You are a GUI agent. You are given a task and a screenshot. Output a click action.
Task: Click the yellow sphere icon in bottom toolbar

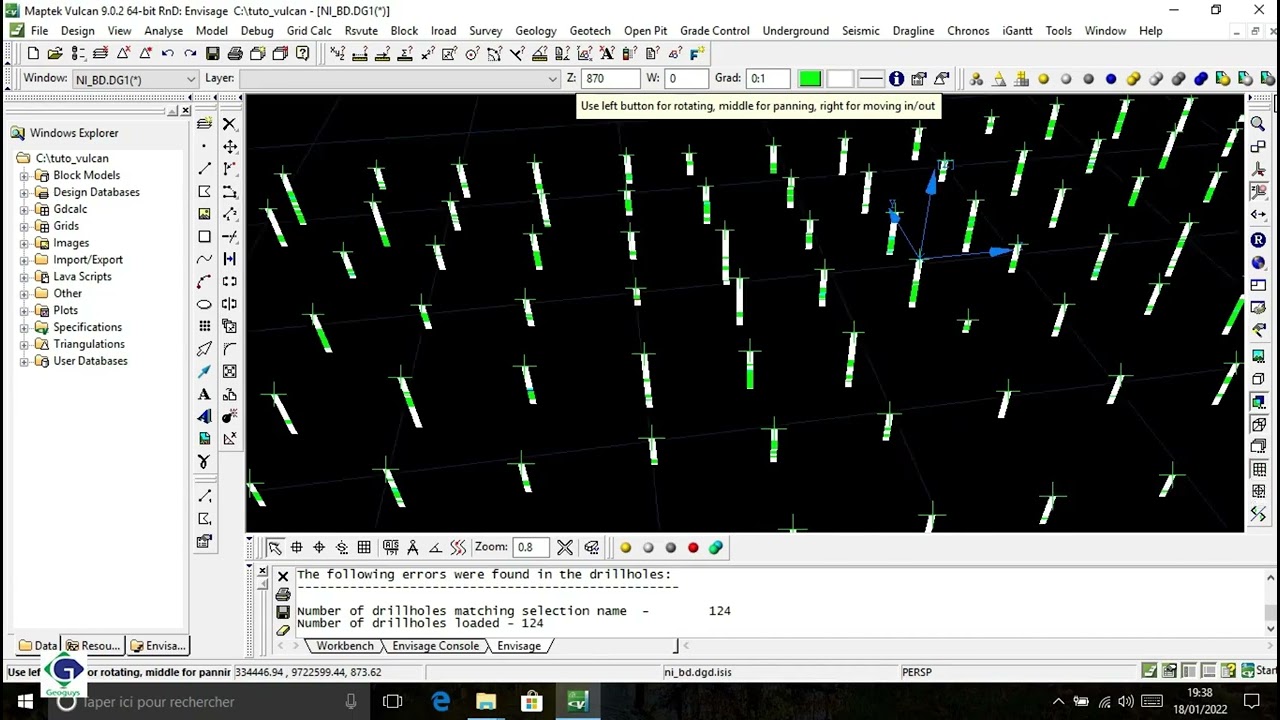[x=626, y=547]
